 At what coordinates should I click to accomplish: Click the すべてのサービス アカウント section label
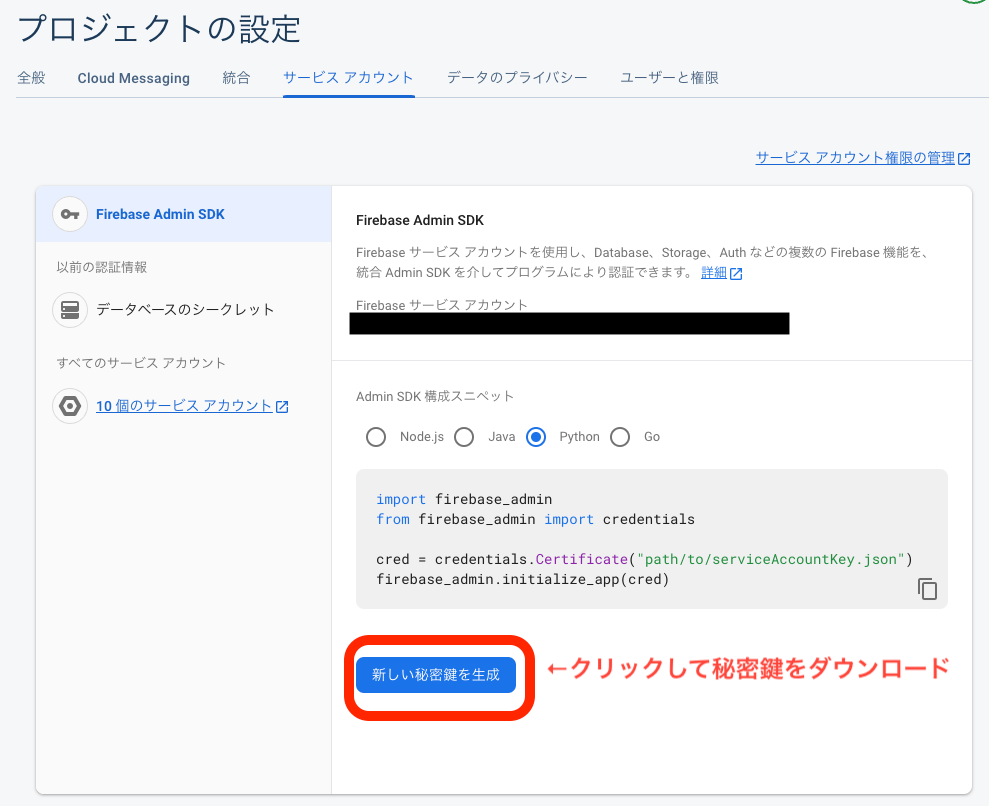click(141, 363)
